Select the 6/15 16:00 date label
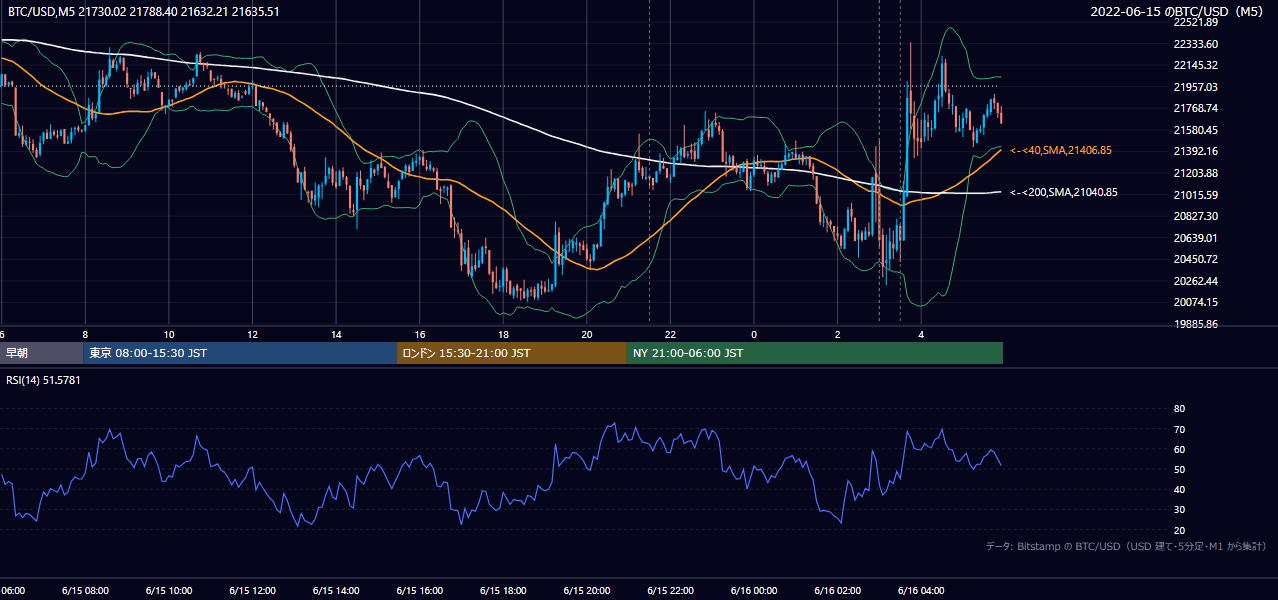 [x=419, y=590]
